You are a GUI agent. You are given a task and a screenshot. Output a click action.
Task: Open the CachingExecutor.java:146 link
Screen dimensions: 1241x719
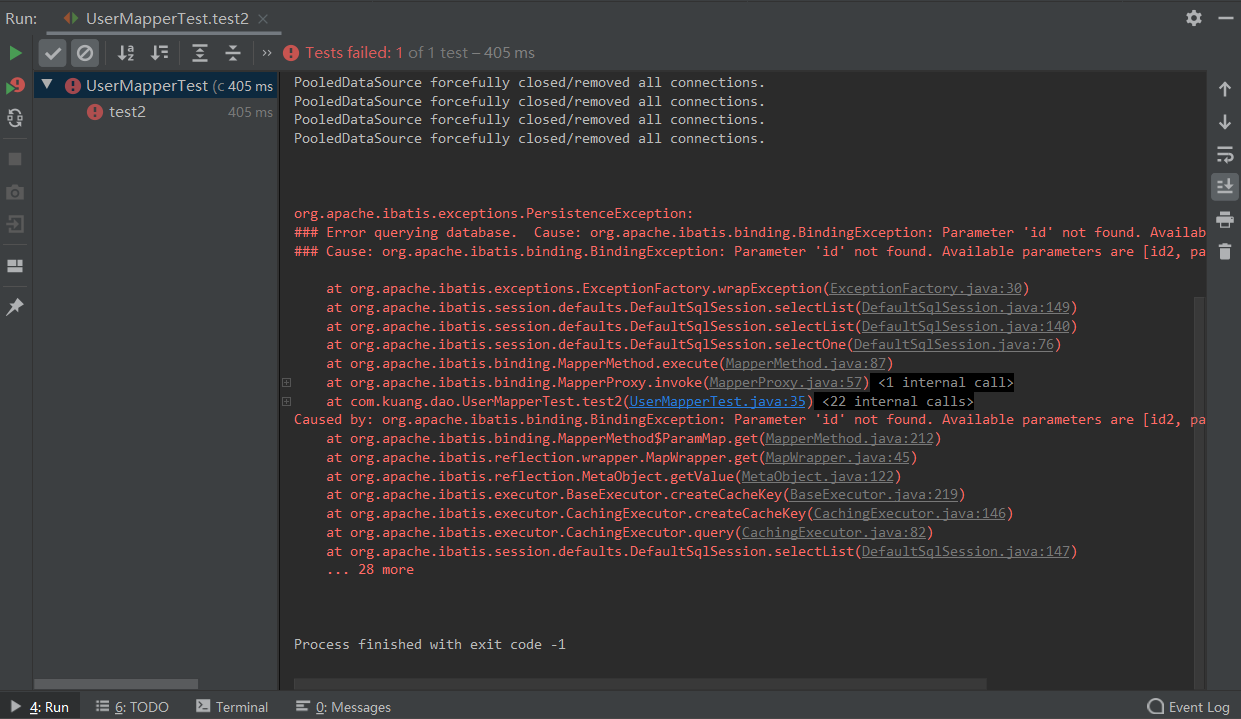point(910,514)
